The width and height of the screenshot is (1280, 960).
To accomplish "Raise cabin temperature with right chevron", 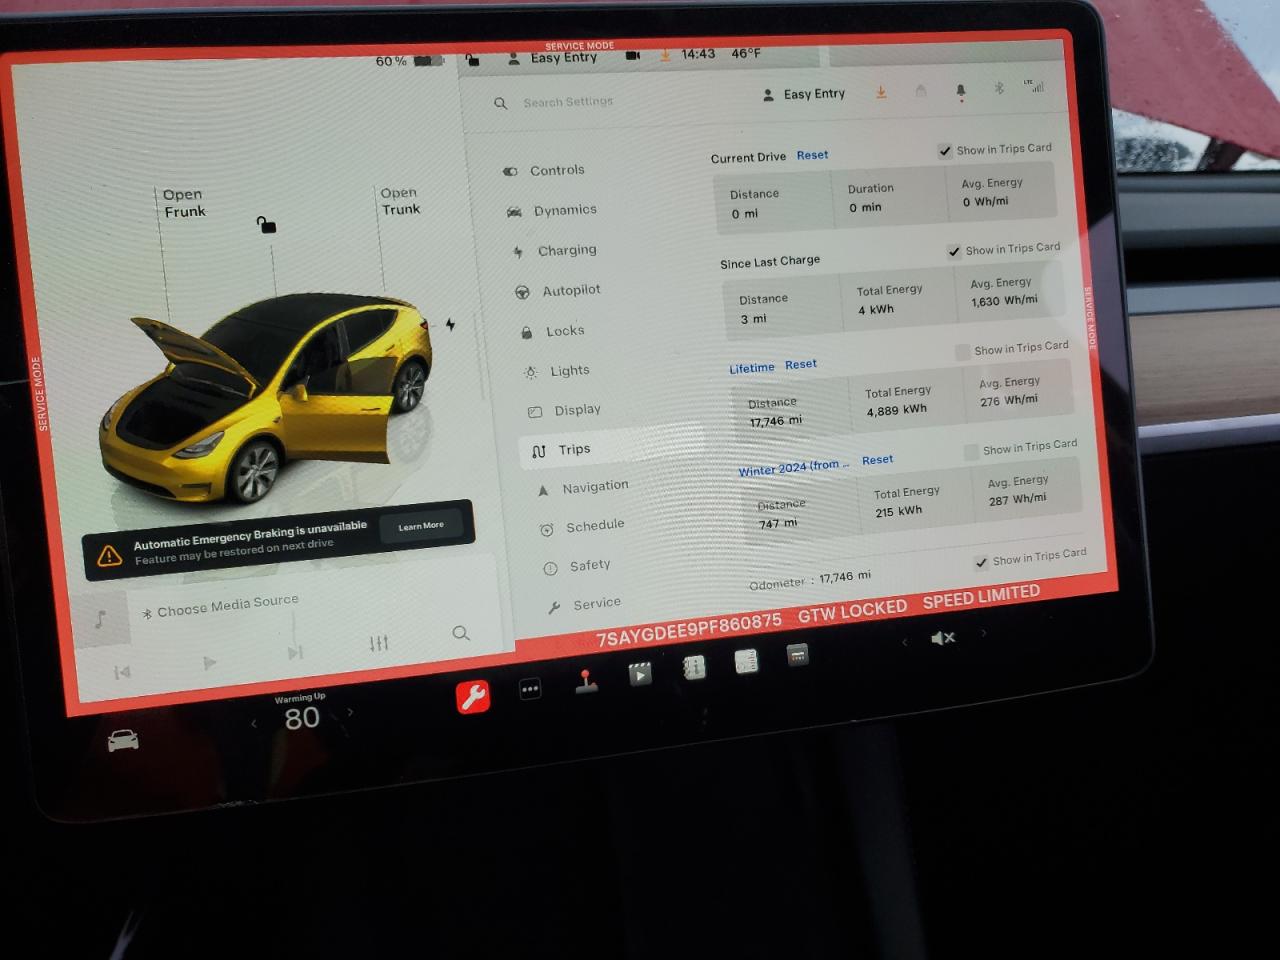I will [x=350, y=712].
